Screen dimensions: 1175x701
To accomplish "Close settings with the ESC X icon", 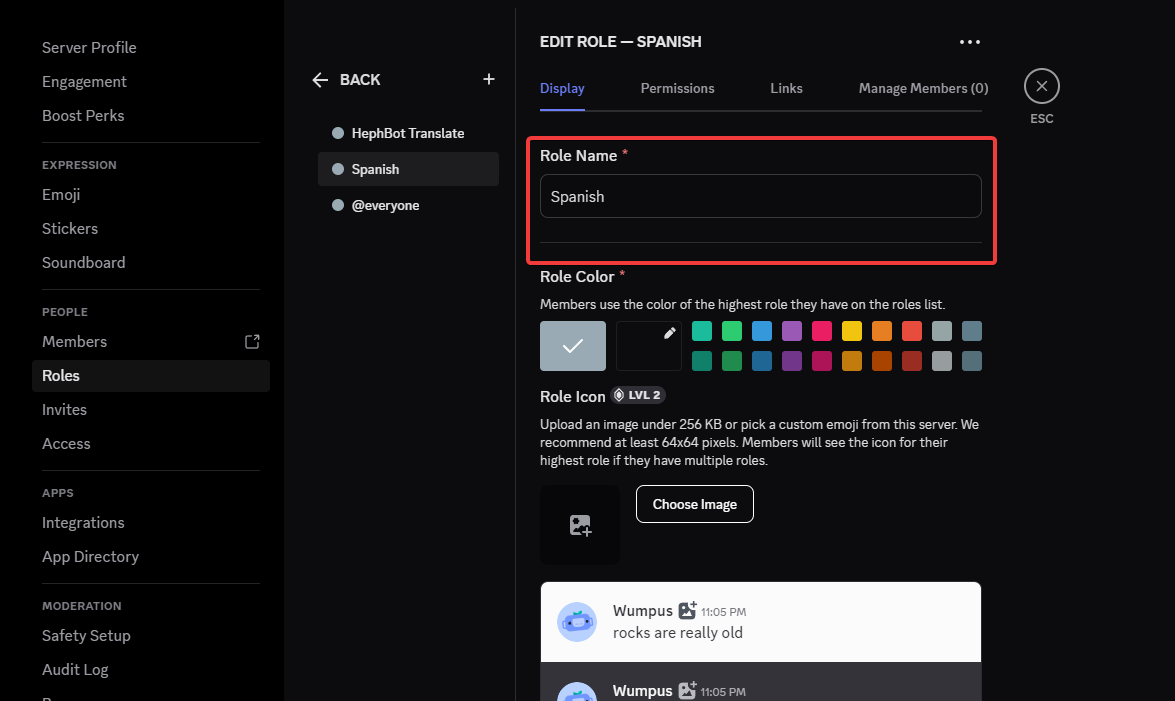I will [1041, 87].
